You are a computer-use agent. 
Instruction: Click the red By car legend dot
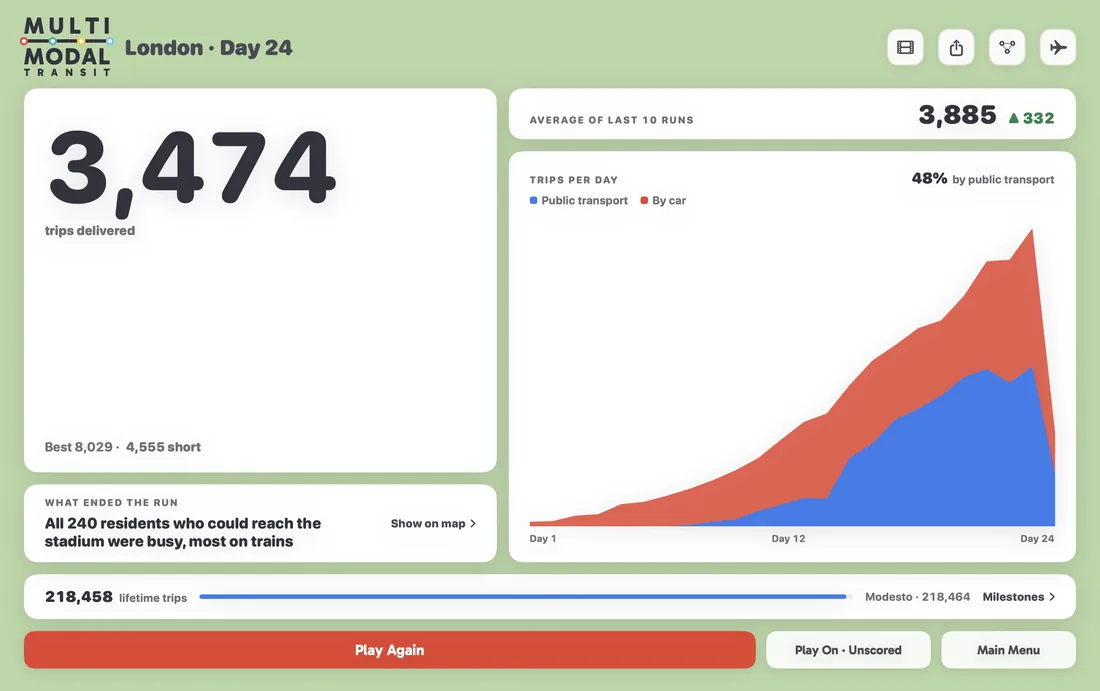pyautogui.click(x=644, y=201)
